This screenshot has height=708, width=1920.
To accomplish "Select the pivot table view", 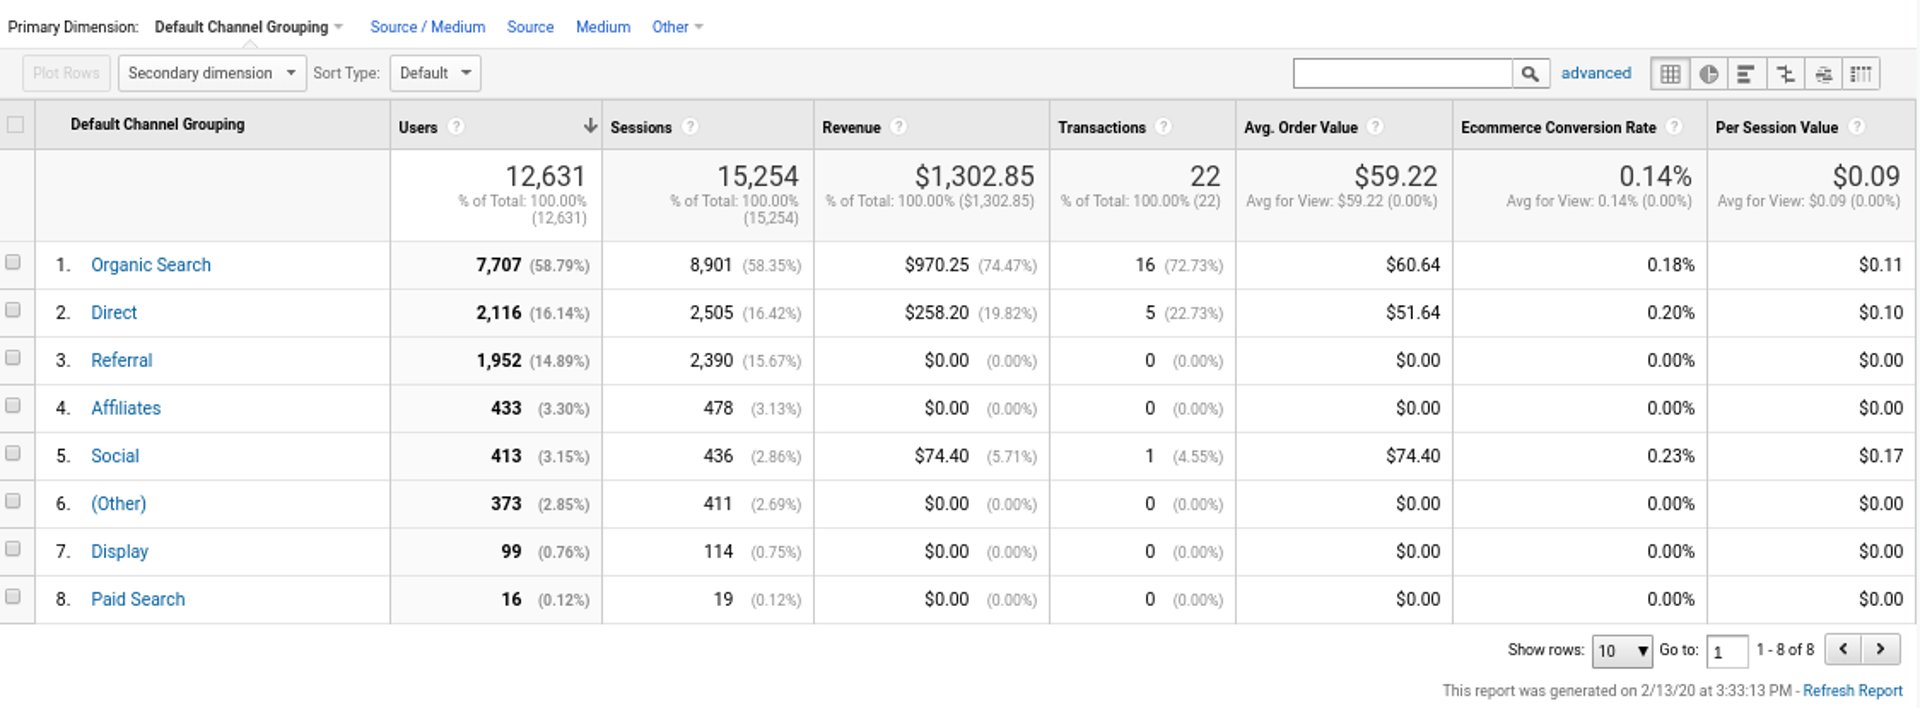I will click(x=1861, y=74).
